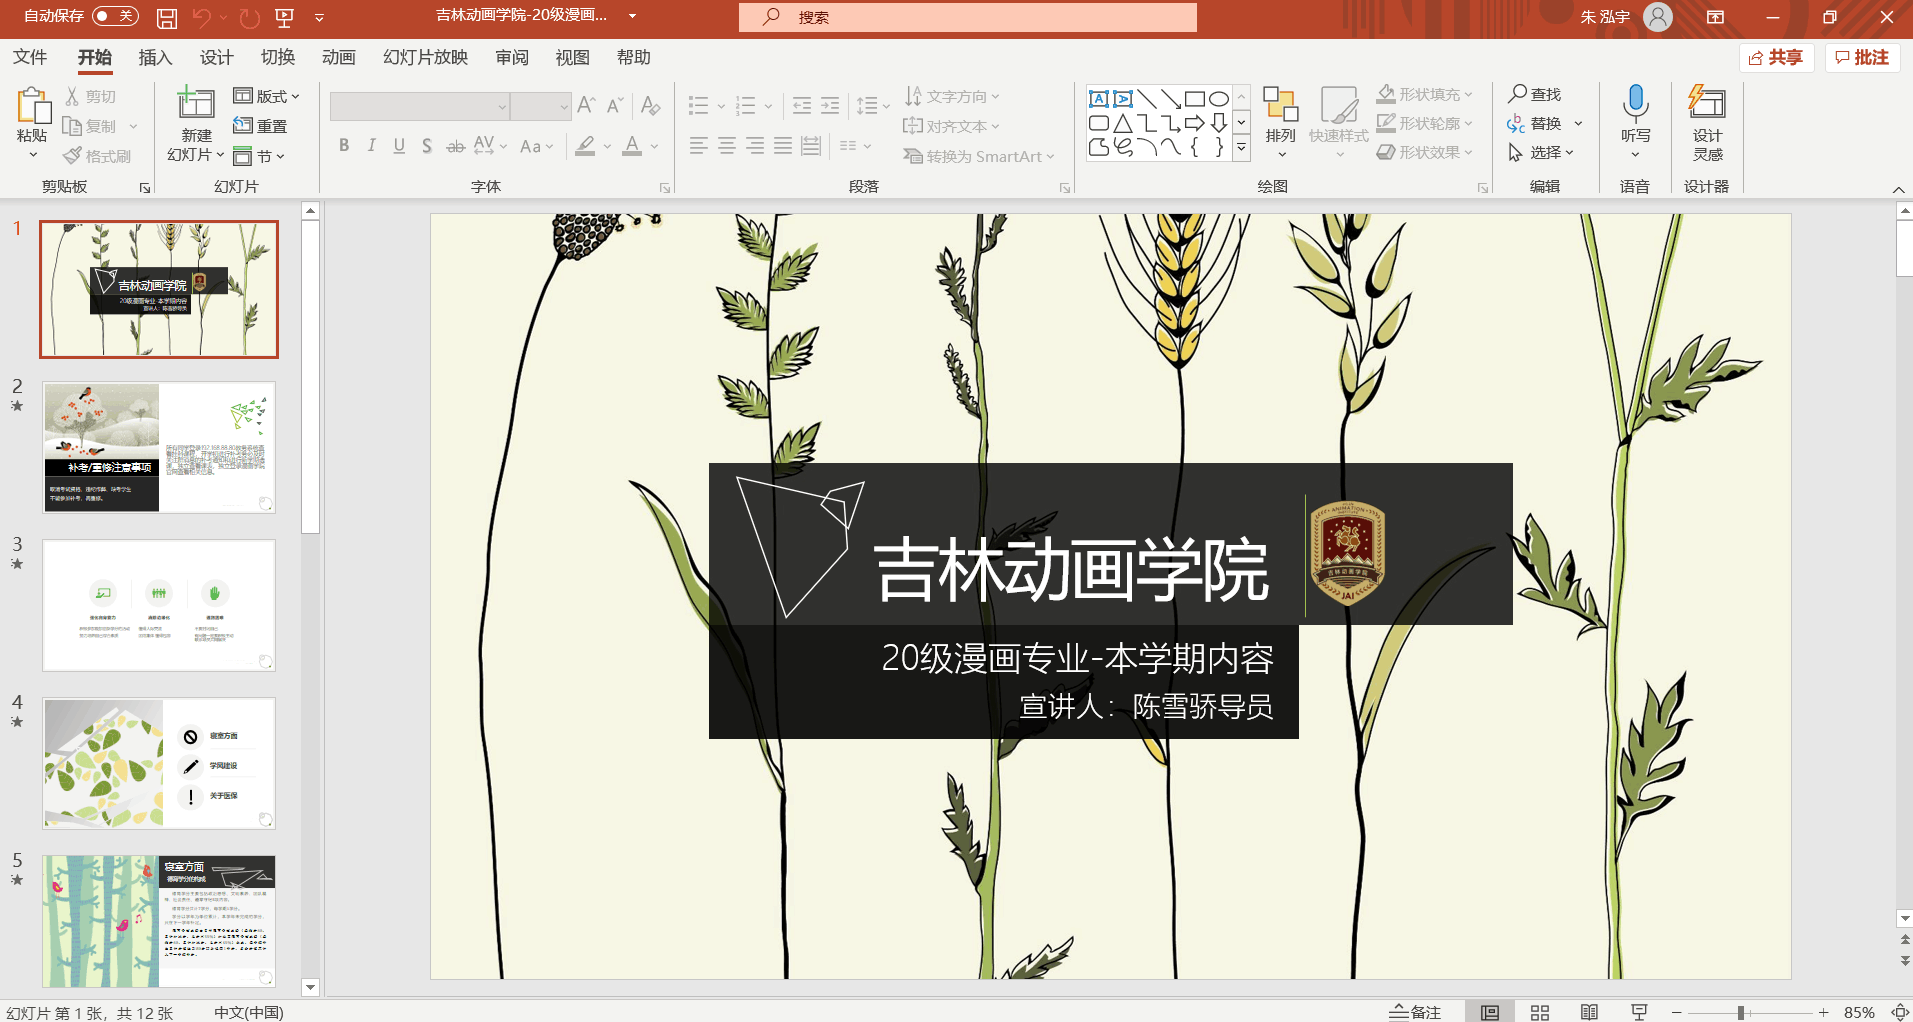Toggle Underline formatting button
This screenshot has height=1022, width=1913.
click(399, 146)
